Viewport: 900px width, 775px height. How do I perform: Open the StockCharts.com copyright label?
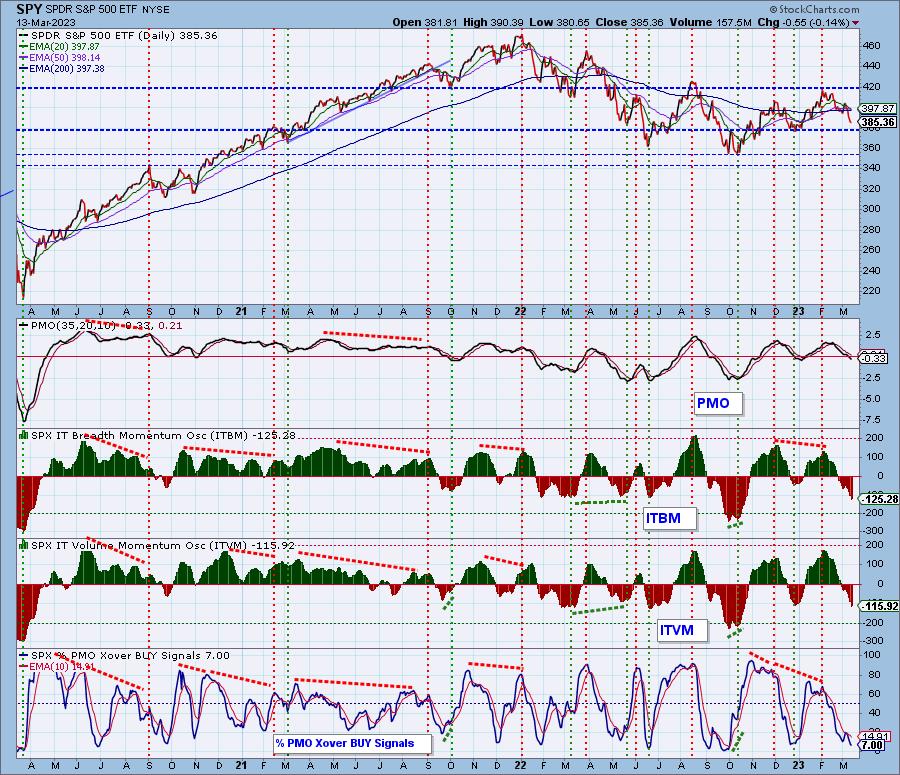(x=814, y=9)
